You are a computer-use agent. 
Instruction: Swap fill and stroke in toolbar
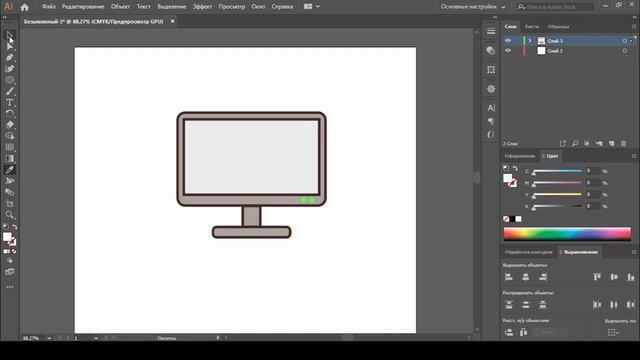[x=15, y=227]
